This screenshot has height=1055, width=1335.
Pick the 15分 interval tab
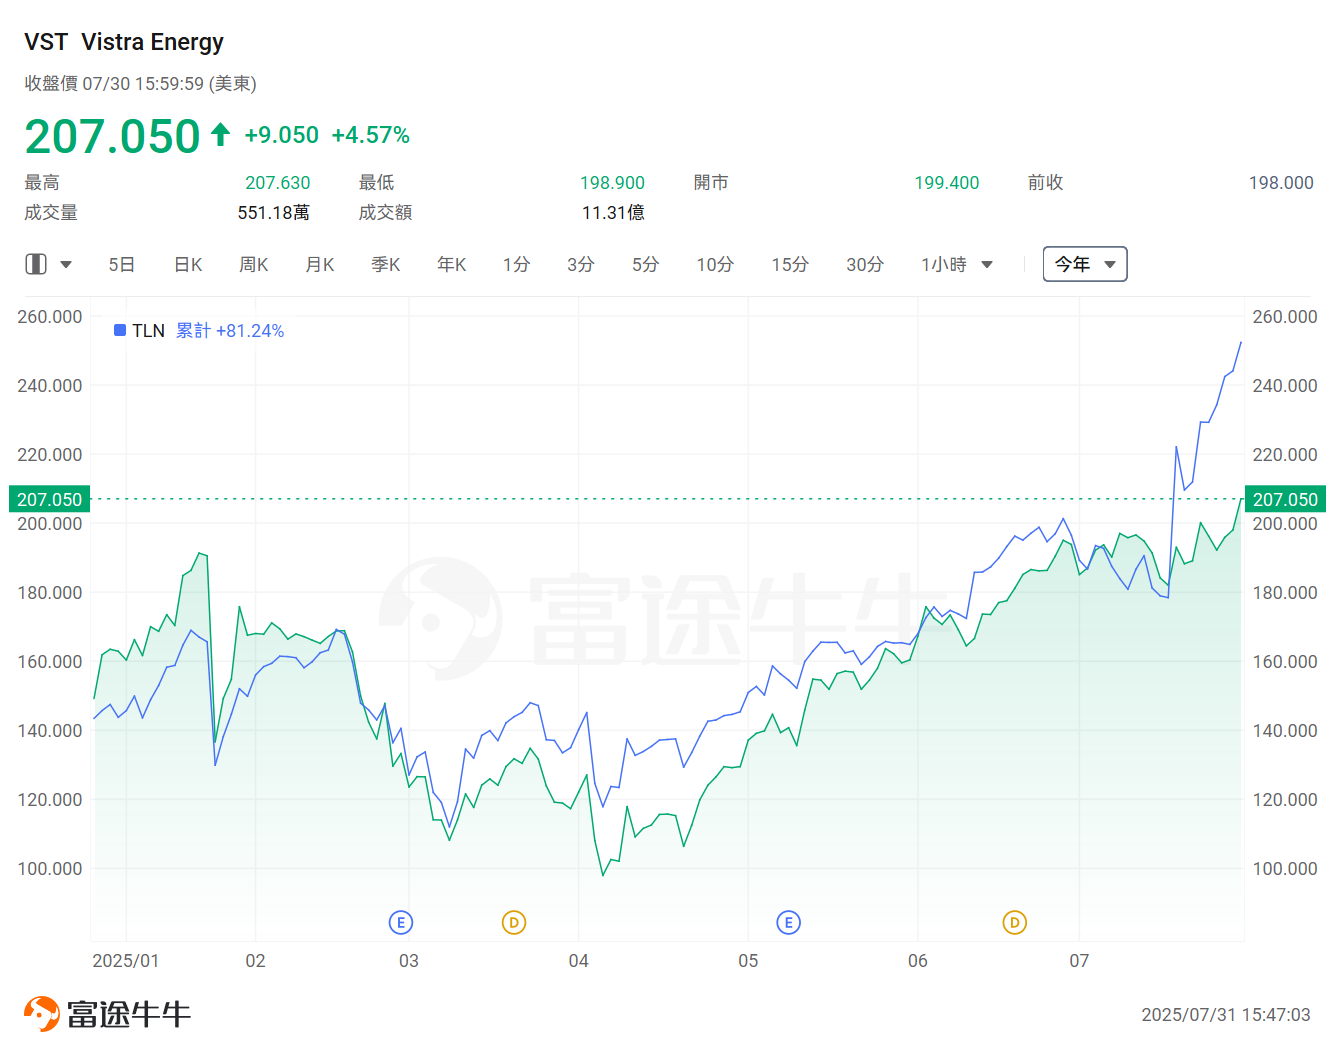click(x=790, y=264)
